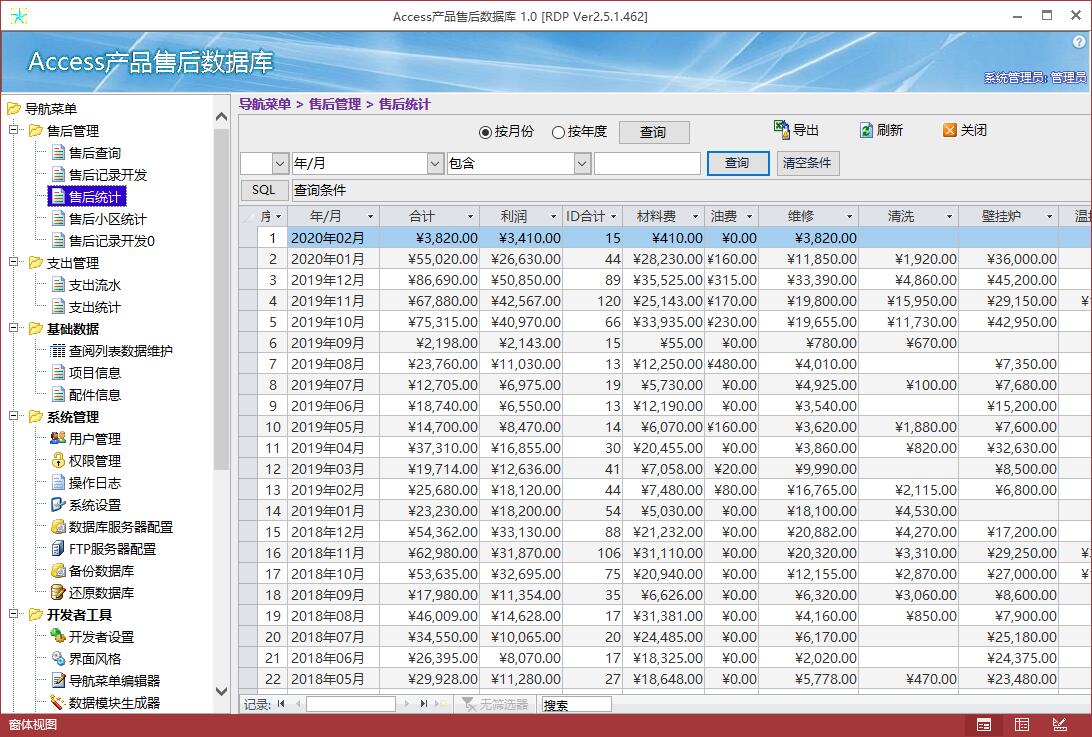Click the 查阅列表数据维护 grid icon
Viewport: 1092px width, 737px height.
pos(58,351)
